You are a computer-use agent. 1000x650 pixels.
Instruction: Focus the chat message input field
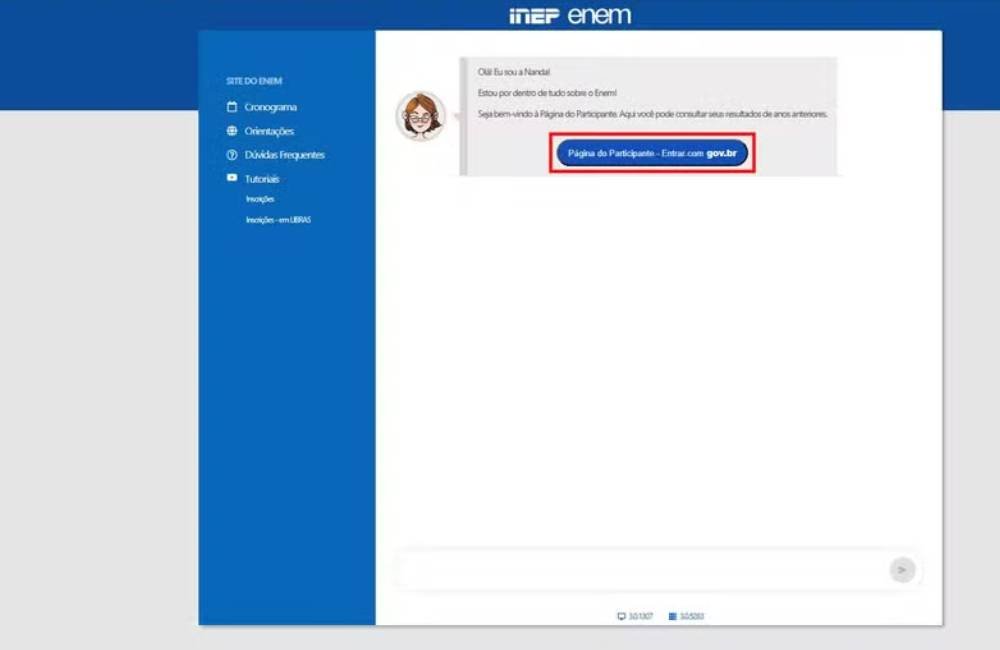click(640, 570)
